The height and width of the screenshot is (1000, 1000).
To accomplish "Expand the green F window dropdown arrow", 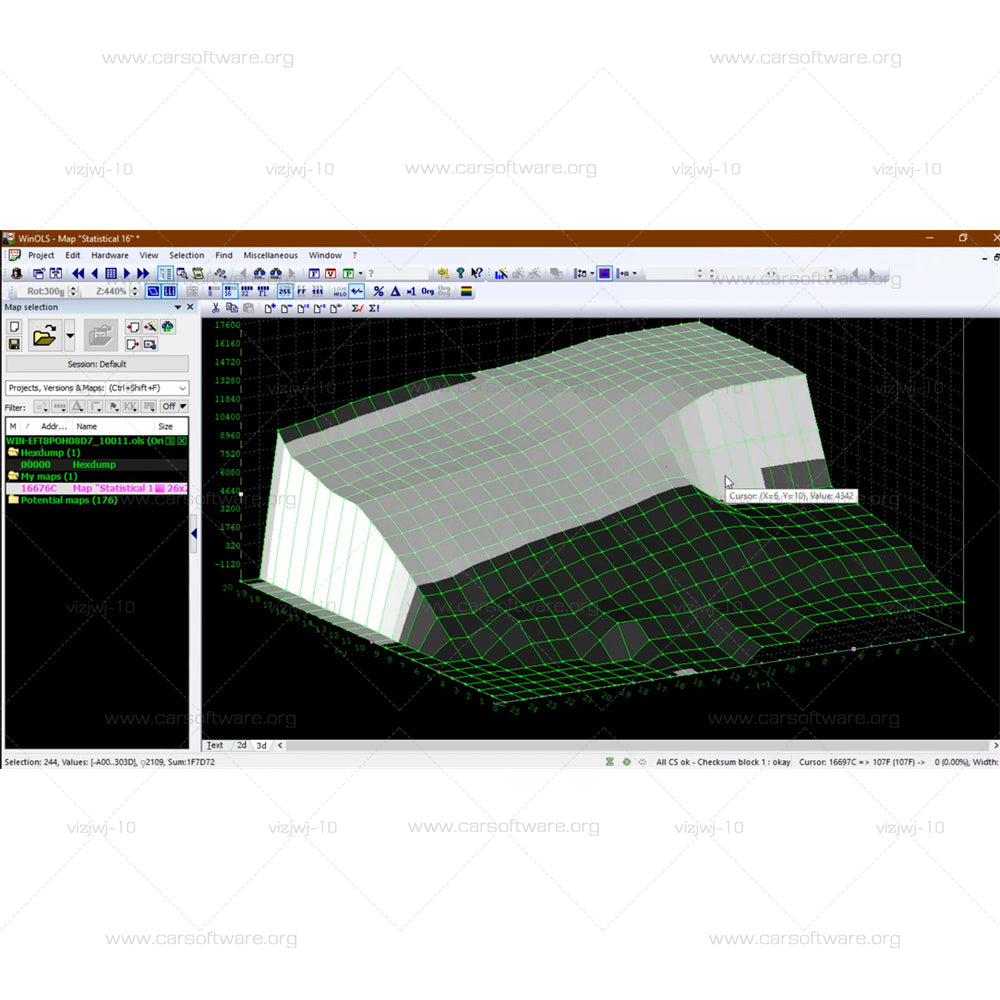I will tap(360, 273).
